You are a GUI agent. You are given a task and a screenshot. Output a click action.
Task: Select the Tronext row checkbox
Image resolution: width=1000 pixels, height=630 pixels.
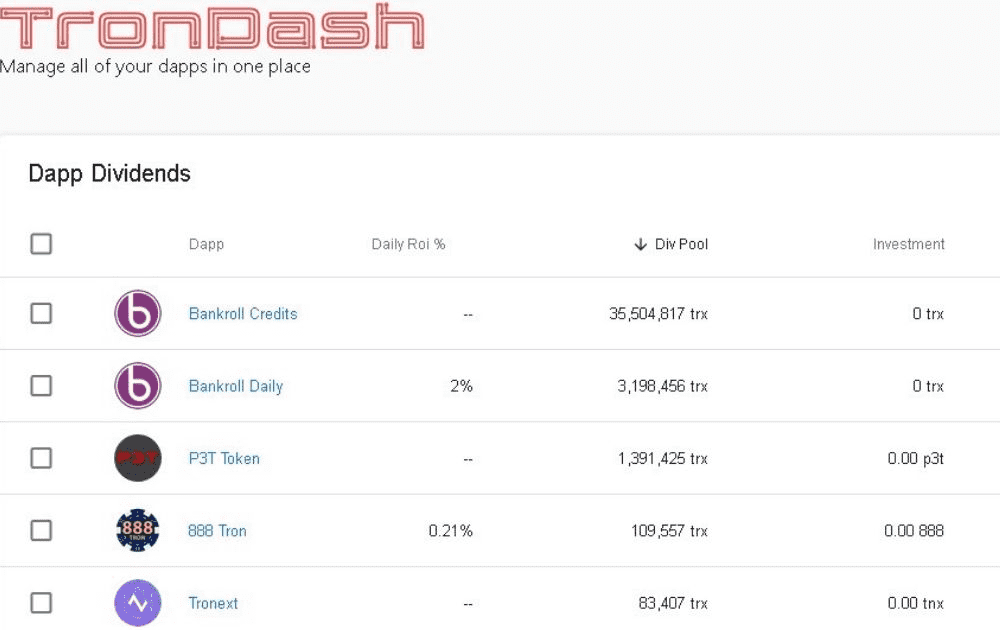coord(41,603)
